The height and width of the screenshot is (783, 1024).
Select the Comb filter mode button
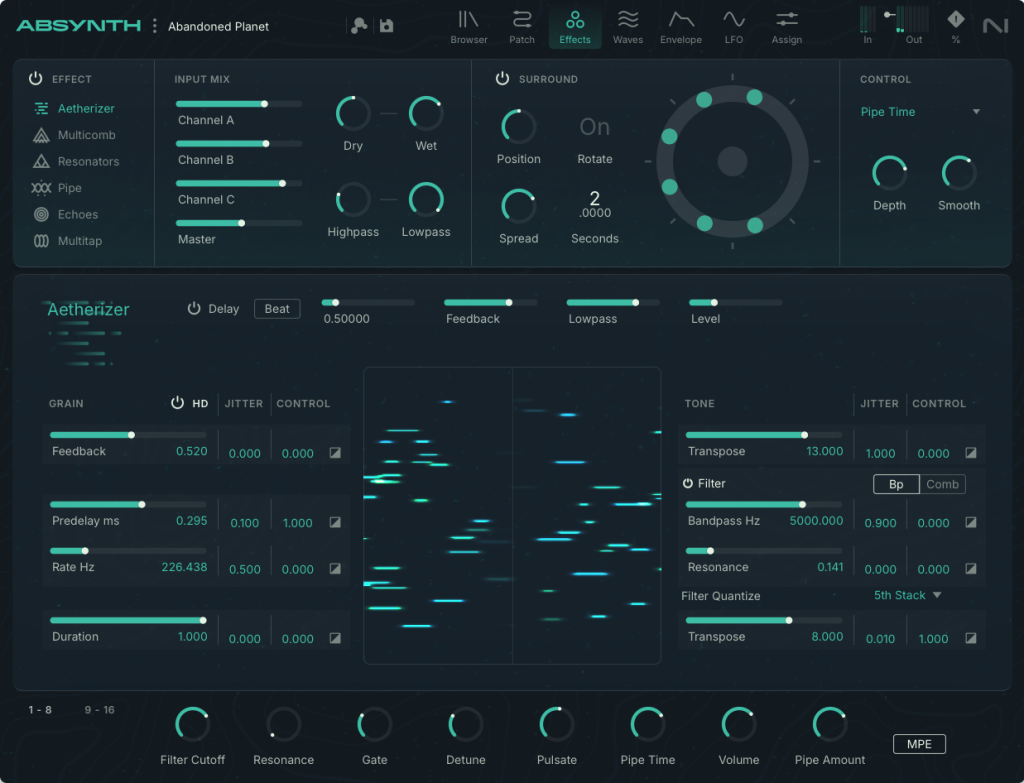(x=942, y=484)
